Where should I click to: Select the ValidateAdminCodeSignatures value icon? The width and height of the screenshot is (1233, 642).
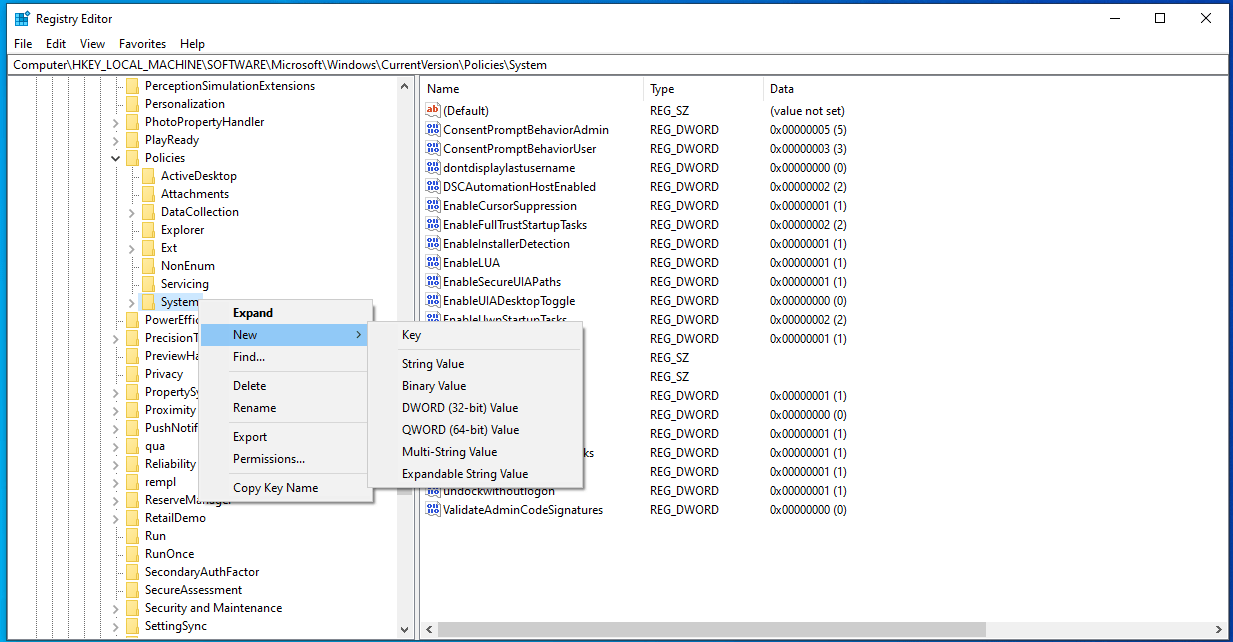pyautogui.click(x=433, y=509)
